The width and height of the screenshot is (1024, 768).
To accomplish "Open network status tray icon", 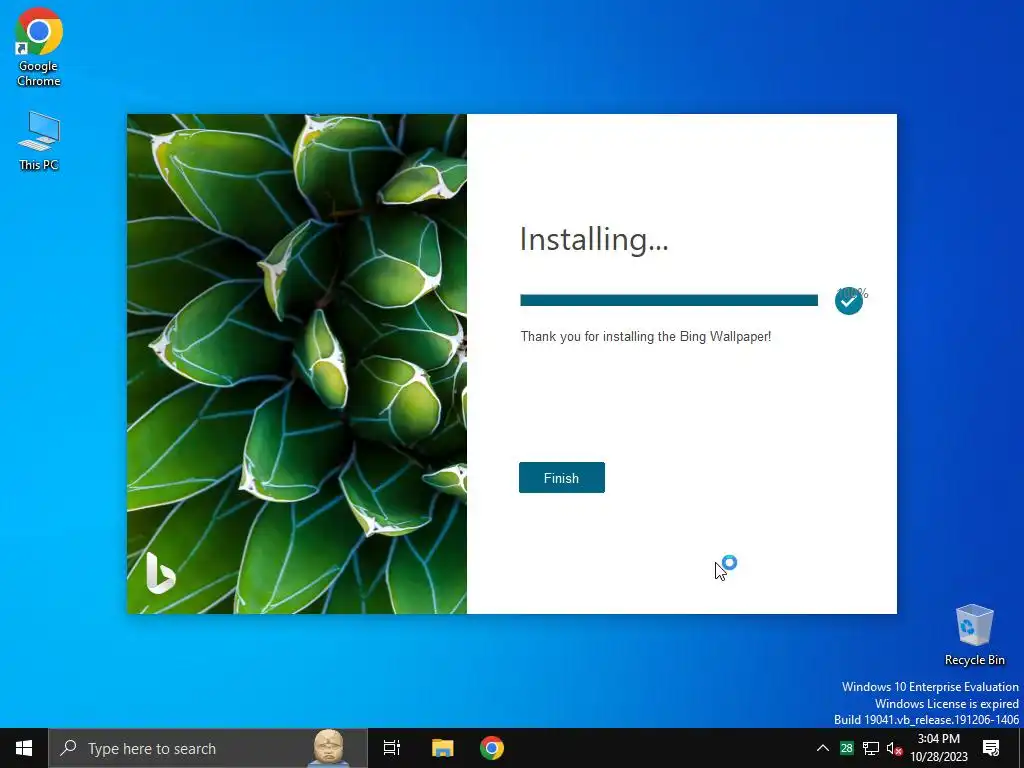I will click(x=871, y=748).
